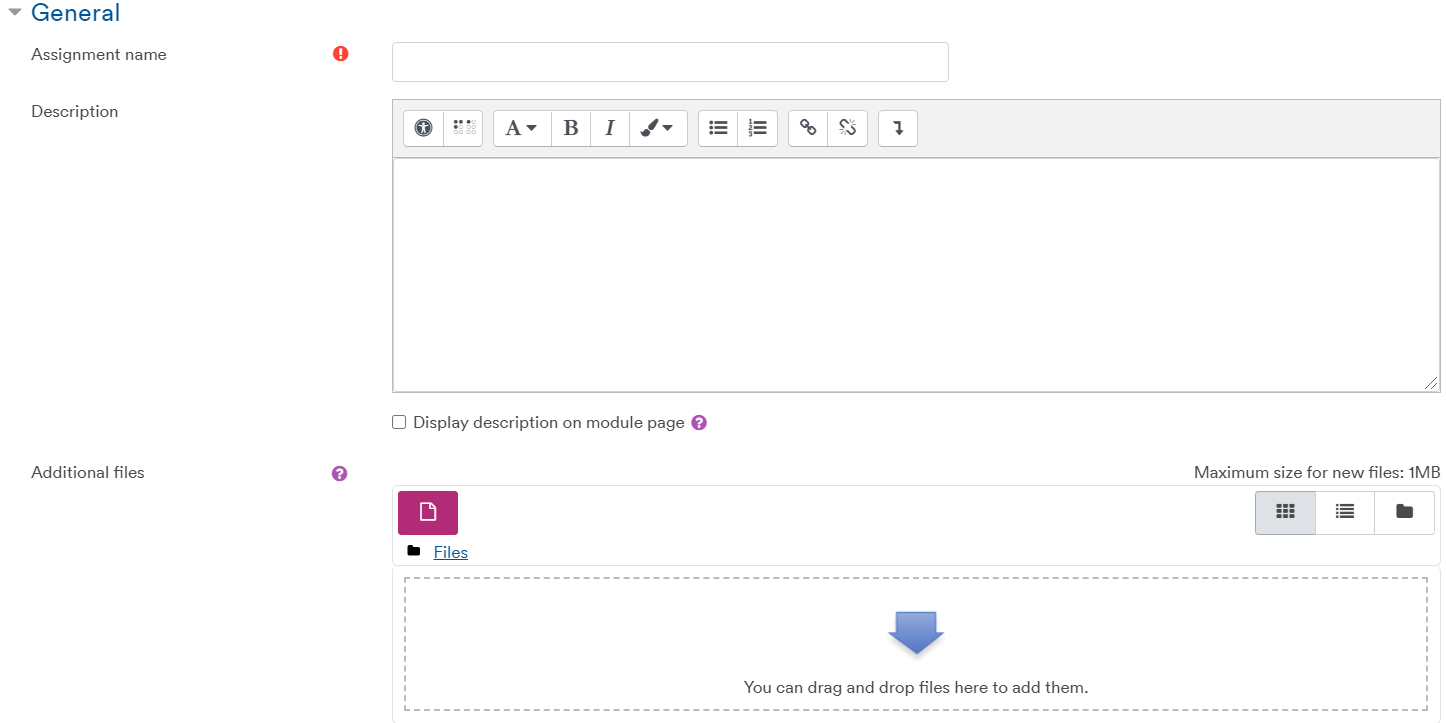Toggle bold formatting
1446x723 pixels.
tap(571, 128)
